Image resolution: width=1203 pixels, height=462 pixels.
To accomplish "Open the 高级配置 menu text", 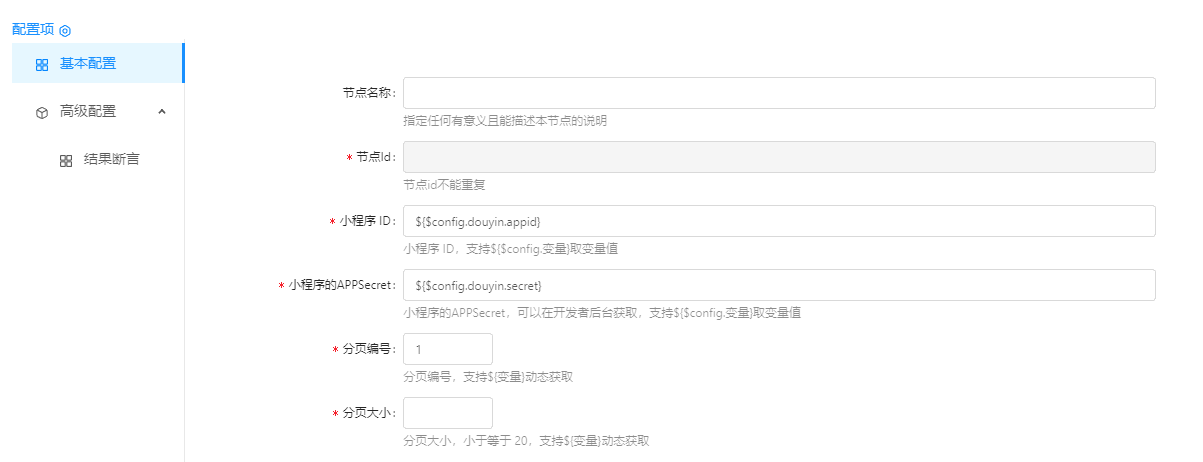I will [88, 112].
